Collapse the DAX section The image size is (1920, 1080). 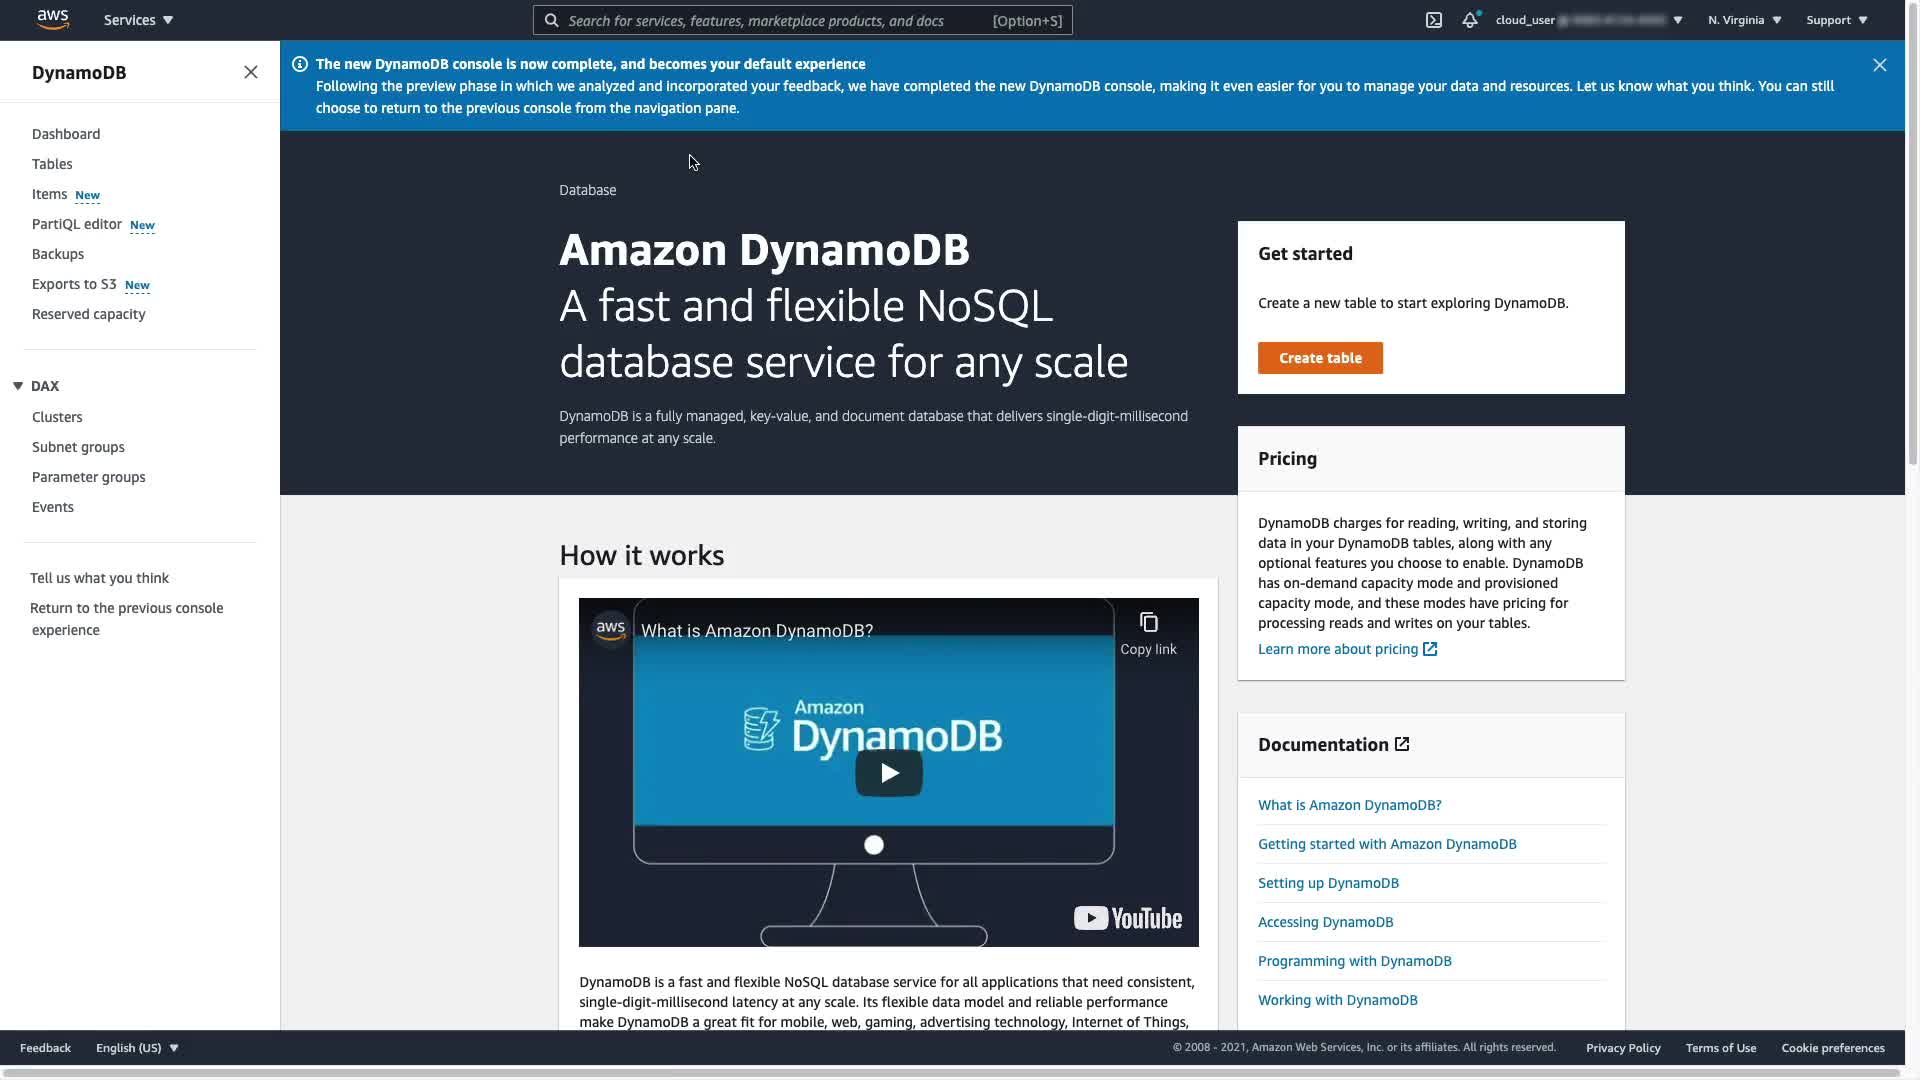point(18,386)
